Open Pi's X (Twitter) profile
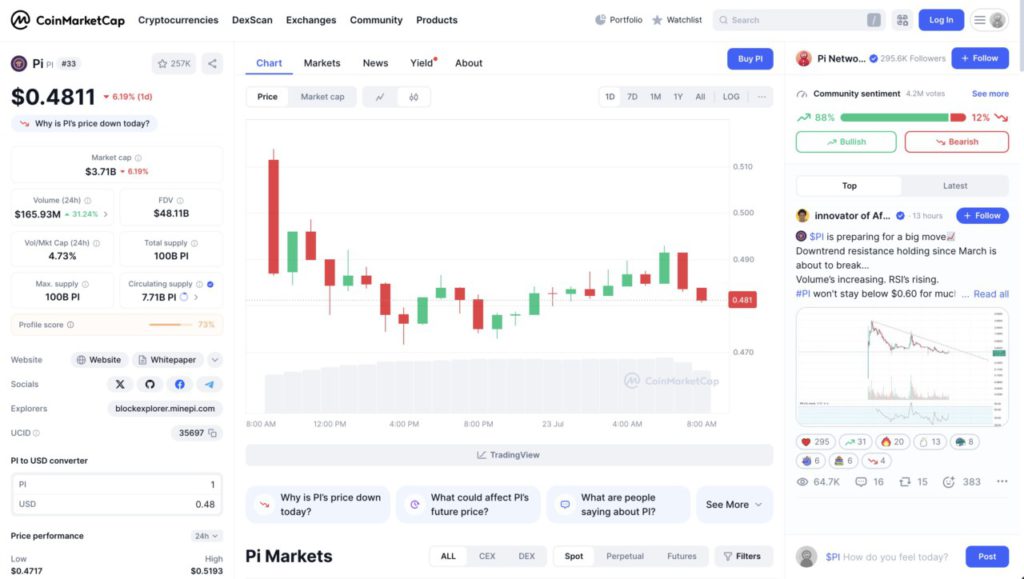 [120, 384]
